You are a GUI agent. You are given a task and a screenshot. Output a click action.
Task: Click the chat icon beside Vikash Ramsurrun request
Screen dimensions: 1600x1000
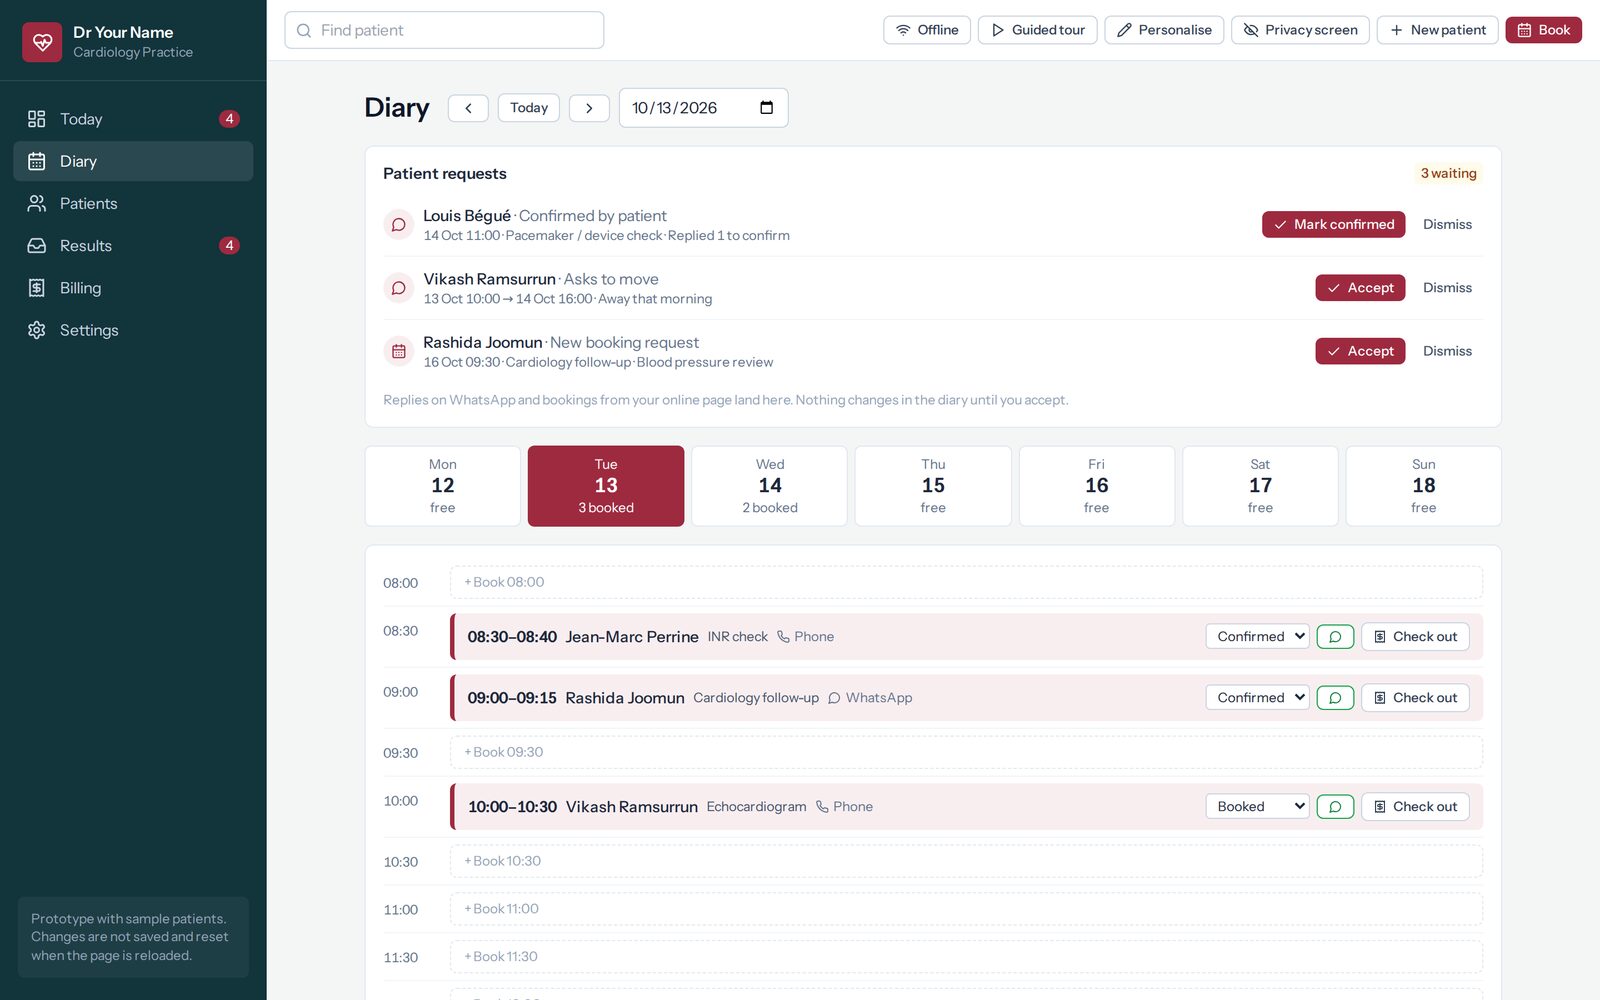coord(398,288)
